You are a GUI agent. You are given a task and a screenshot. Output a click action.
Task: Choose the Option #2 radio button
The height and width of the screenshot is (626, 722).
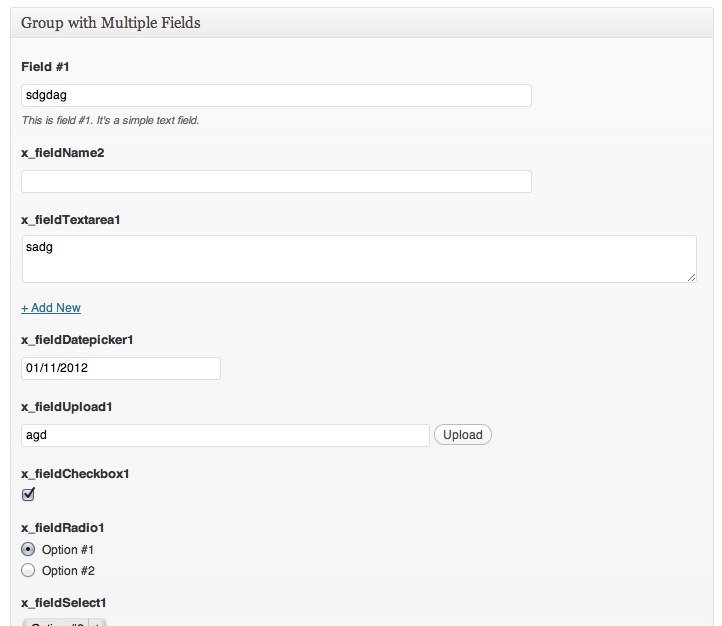tap(28, 570)
